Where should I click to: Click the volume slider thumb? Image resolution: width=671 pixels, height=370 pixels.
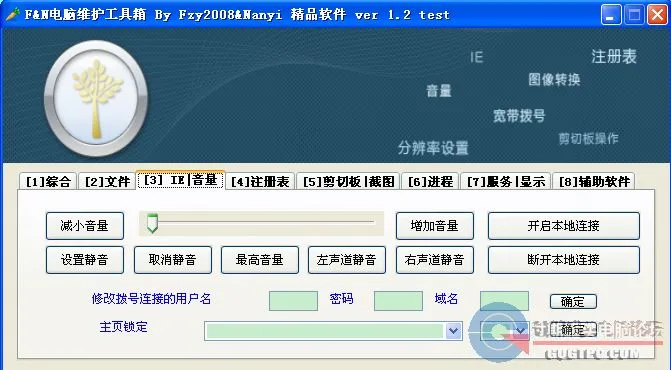152,223
